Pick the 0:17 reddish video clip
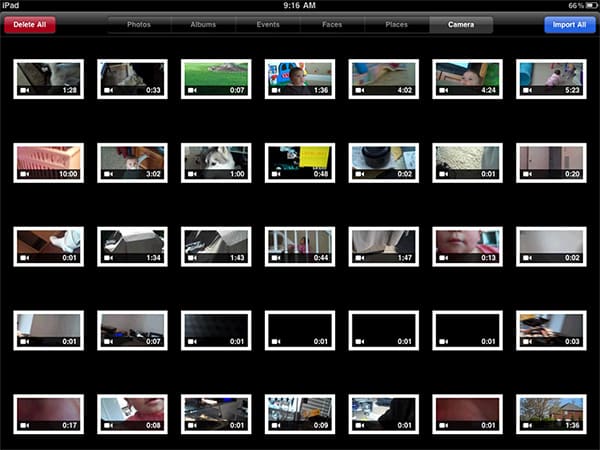This screenshot has height=450, width=600. (49, 414)
